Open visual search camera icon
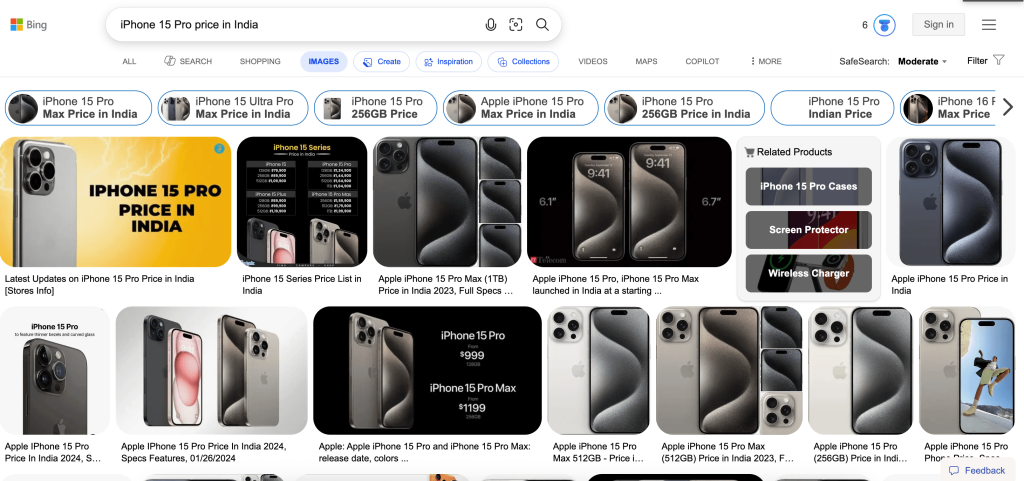 pyautogui.click(x=516, y=25)
